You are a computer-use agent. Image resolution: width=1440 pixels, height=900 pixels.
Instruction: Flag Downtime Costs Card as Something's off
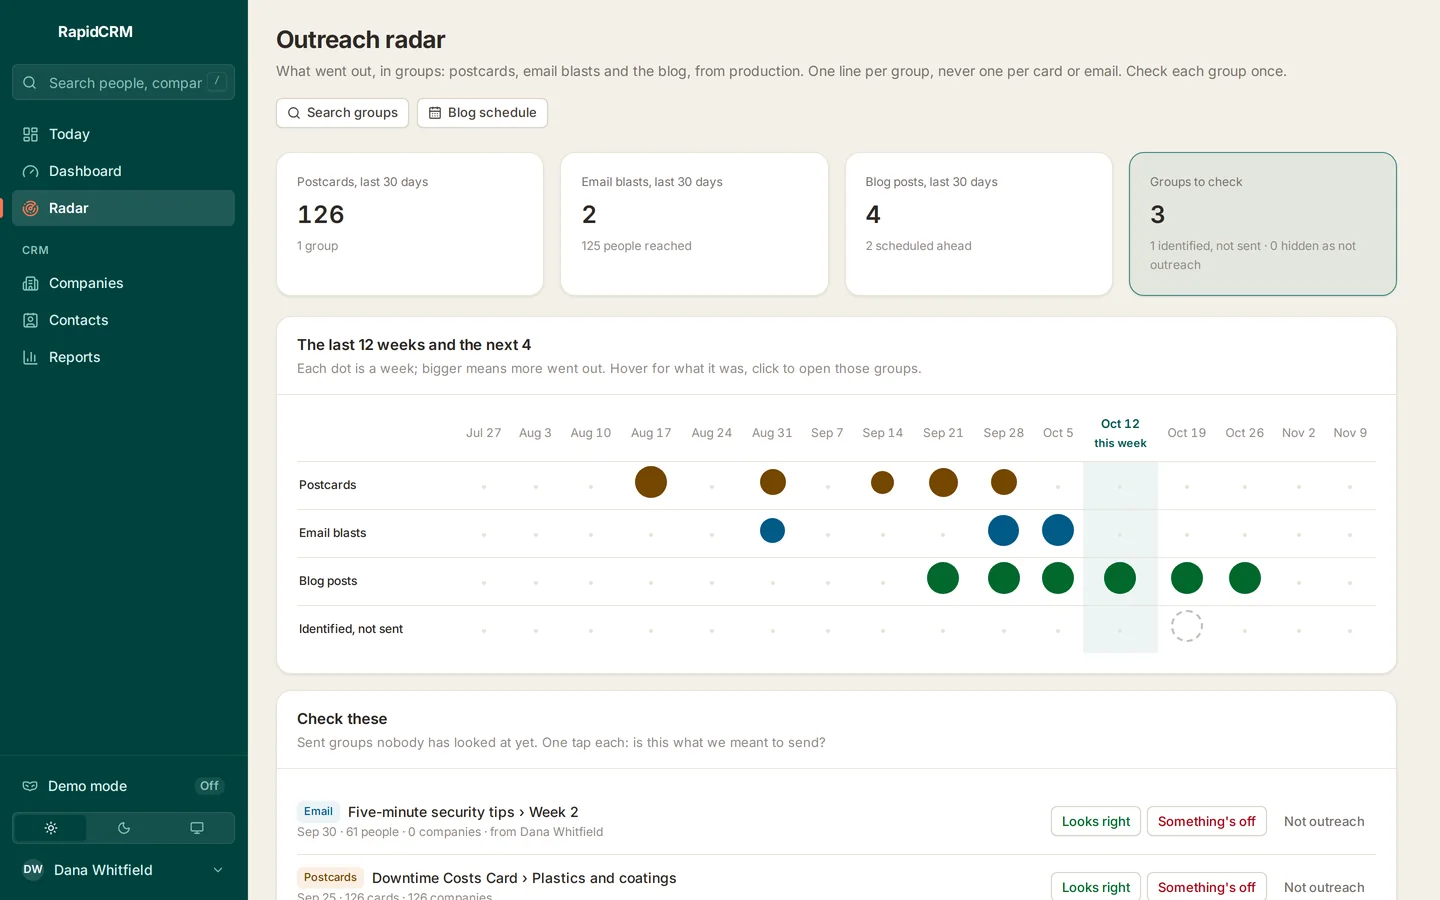[1206, 887]
